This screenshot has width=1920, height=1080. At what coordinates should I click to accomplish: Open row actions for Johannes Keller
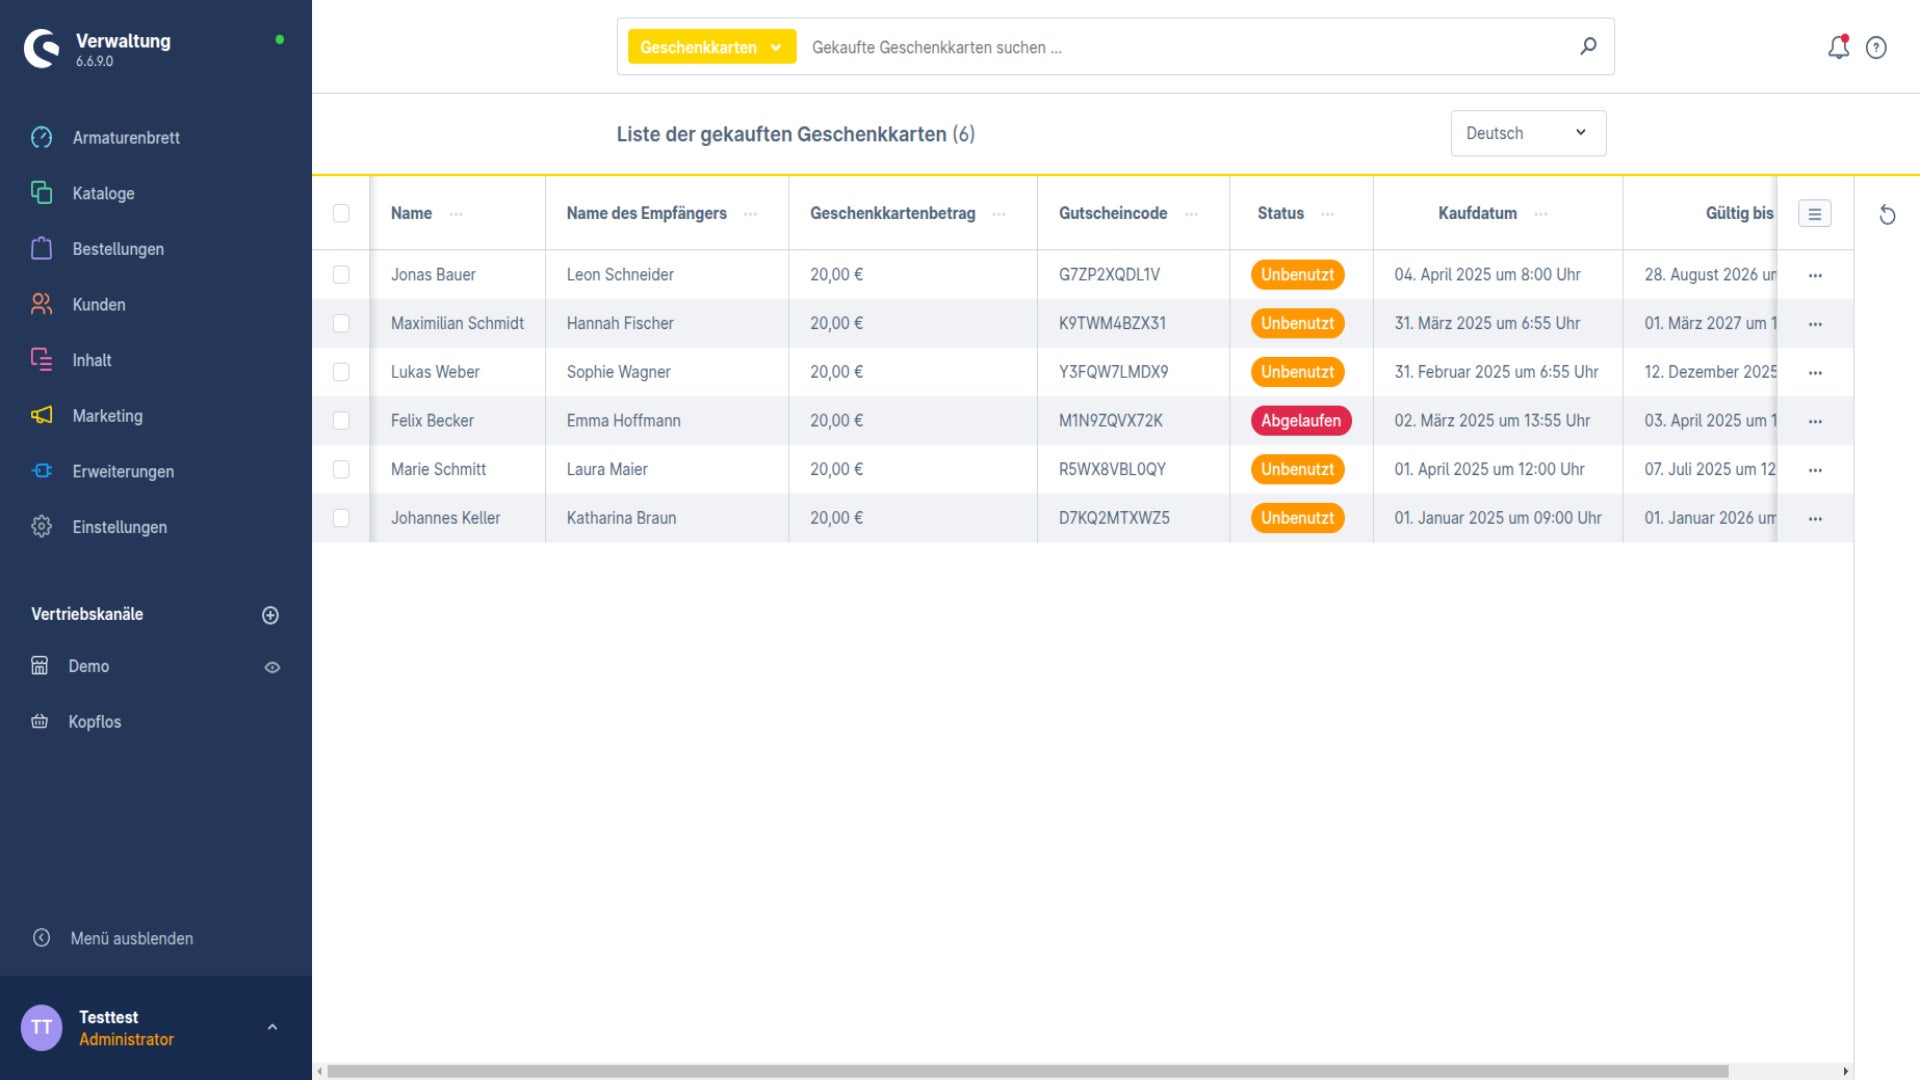click(x=1815, y=518)
